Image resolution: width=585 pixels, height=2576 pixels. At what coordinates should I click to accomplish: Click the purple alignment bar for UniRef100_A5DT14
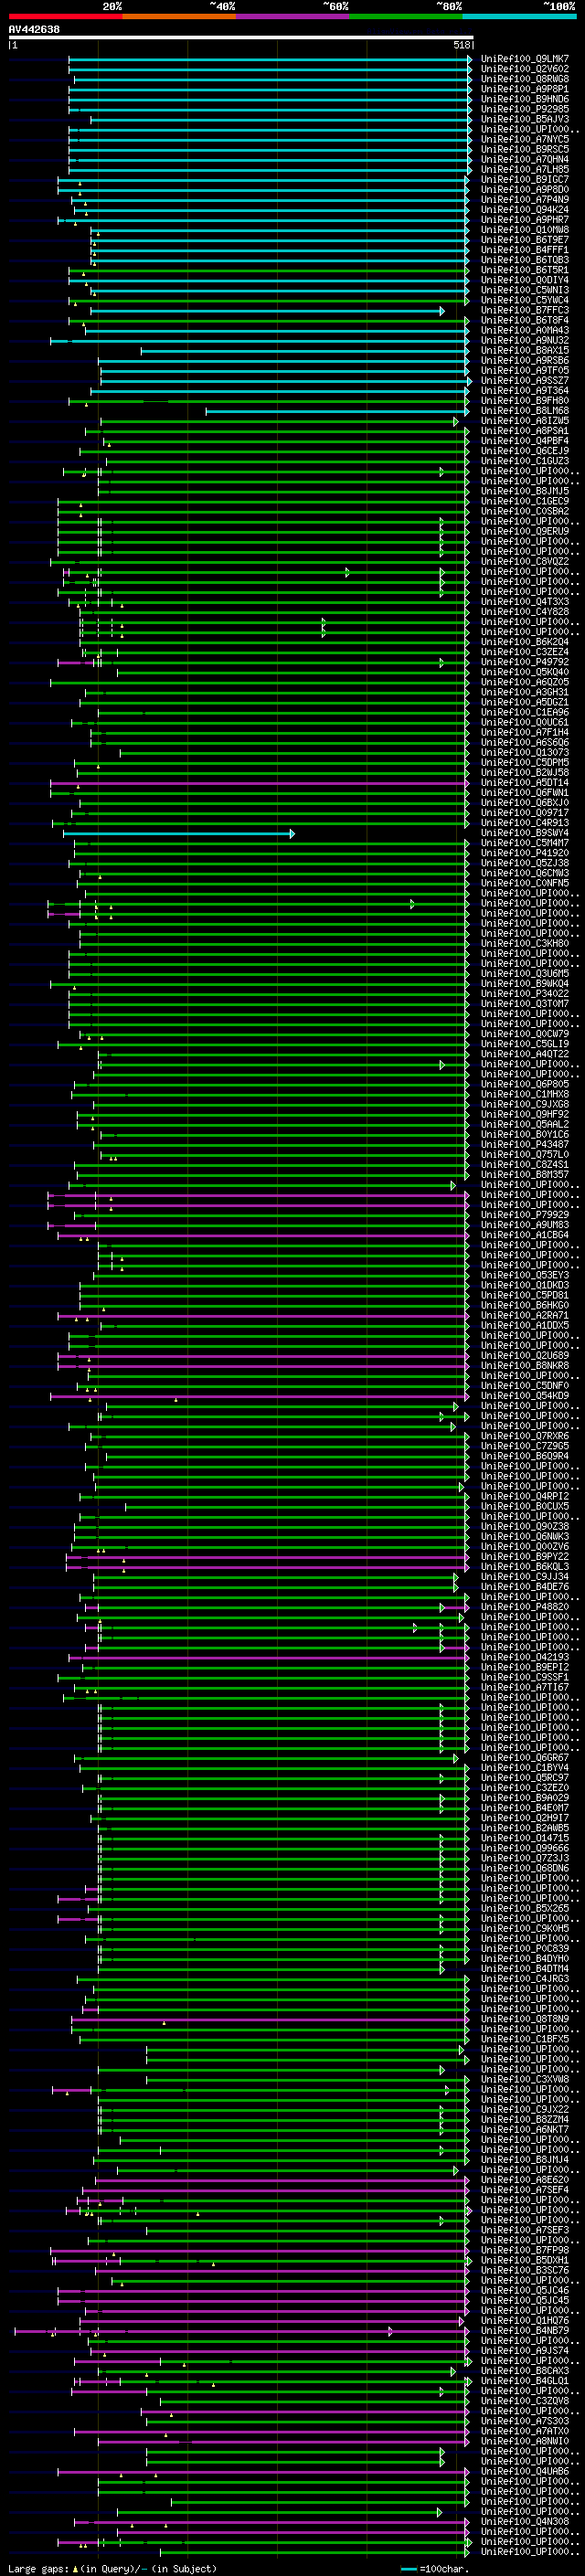[x=259, y=783]
